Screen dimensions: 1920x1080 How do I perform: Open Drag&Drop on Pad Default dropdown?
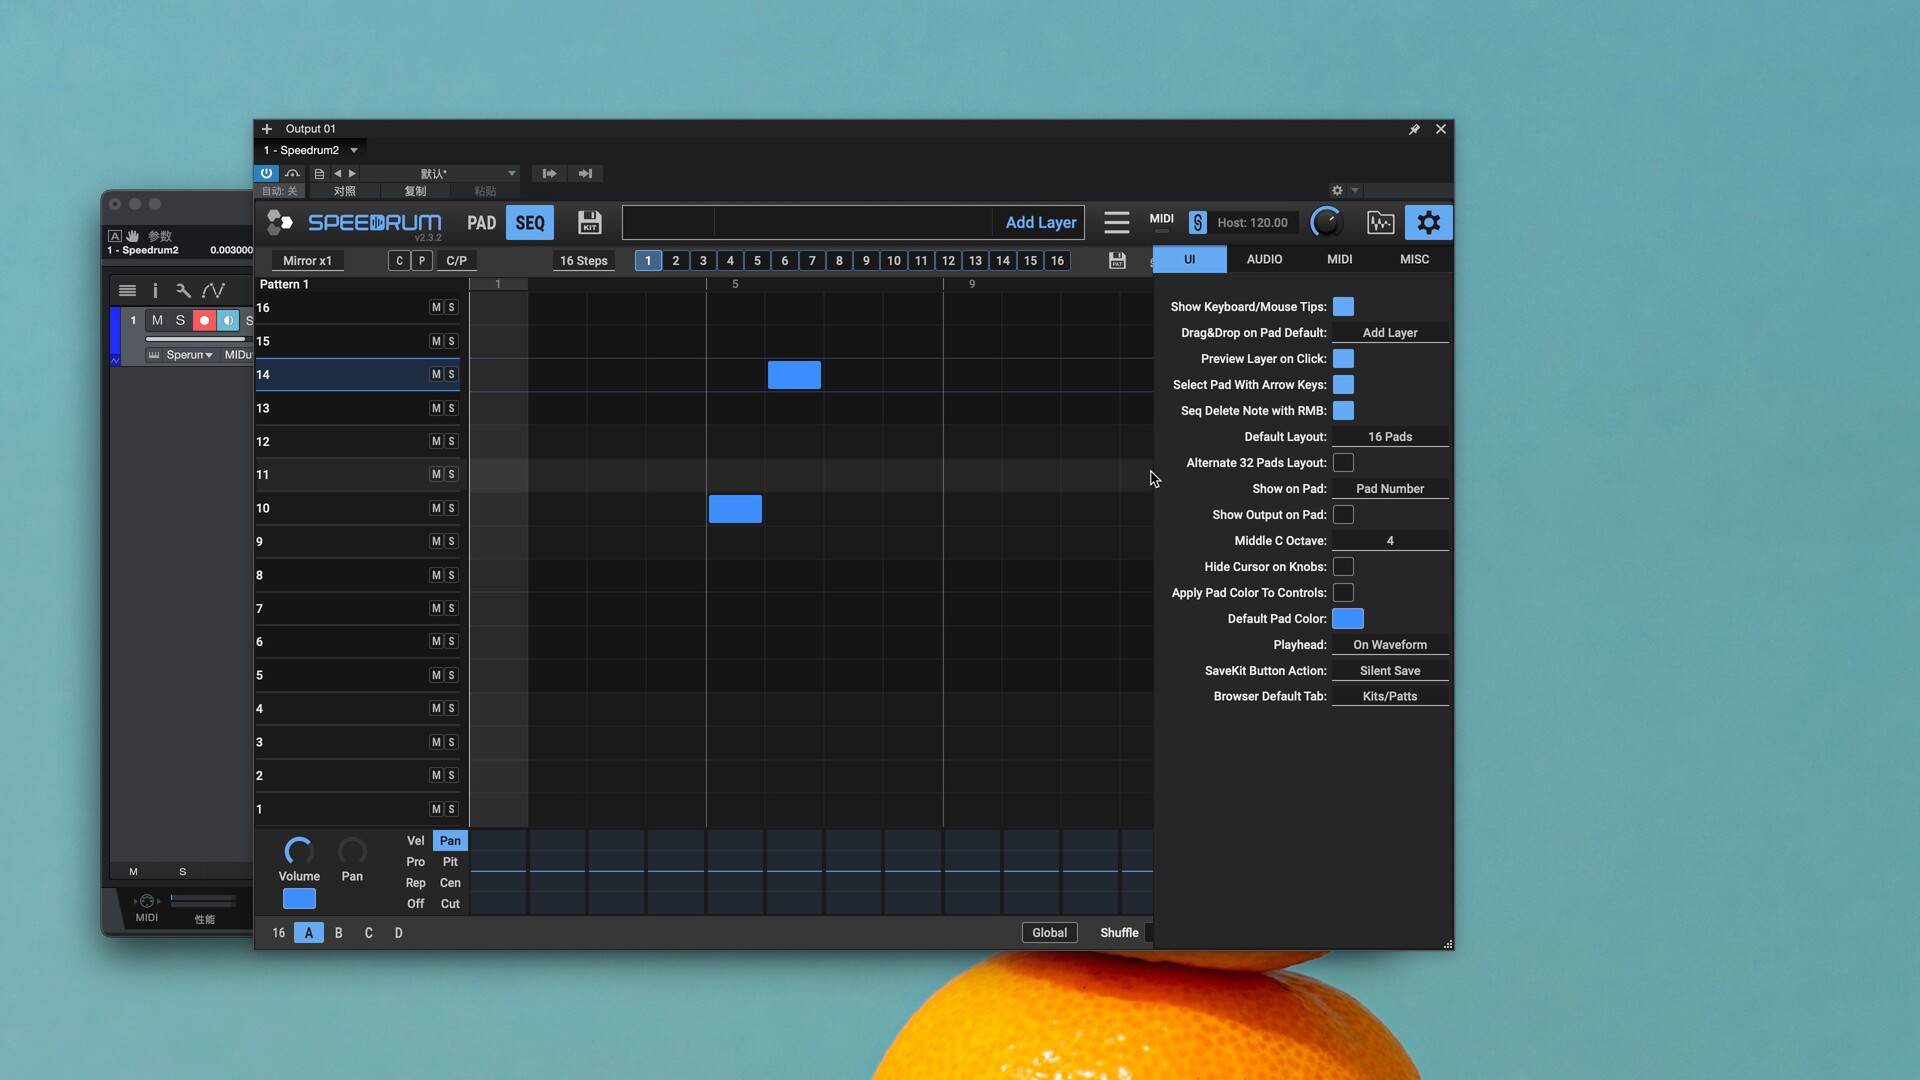1390,333
